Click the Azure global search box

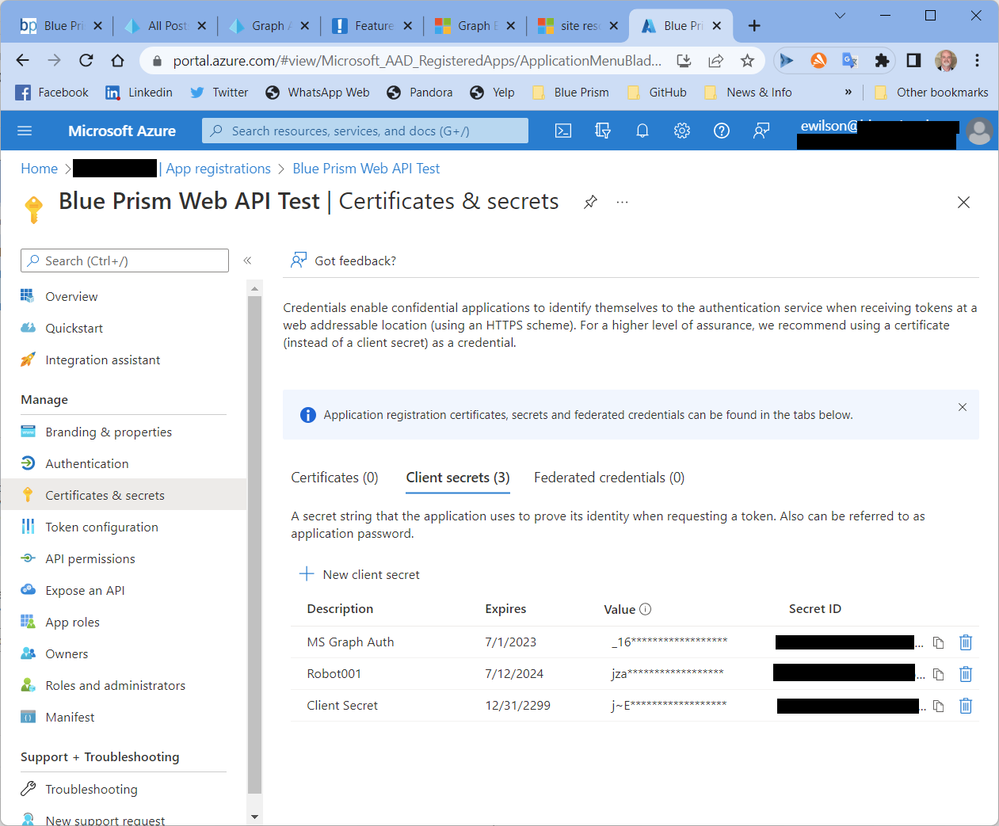(x=365, y=131)
